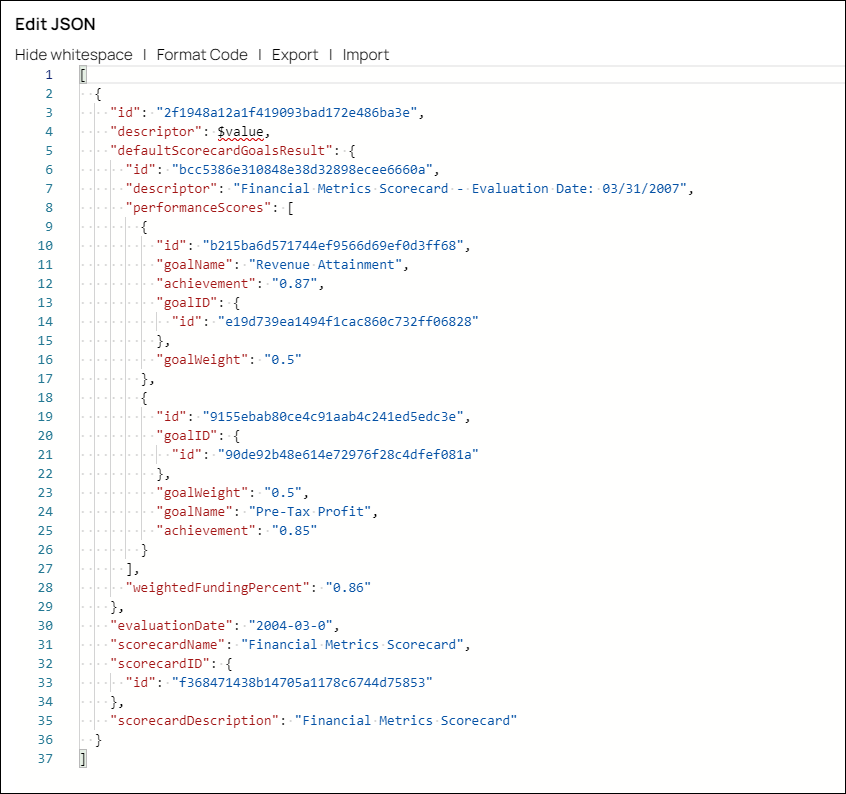Click line number 8 in the gutter
Screen dimensions: 846x794
pyautogui.click(x=49, y=208)
